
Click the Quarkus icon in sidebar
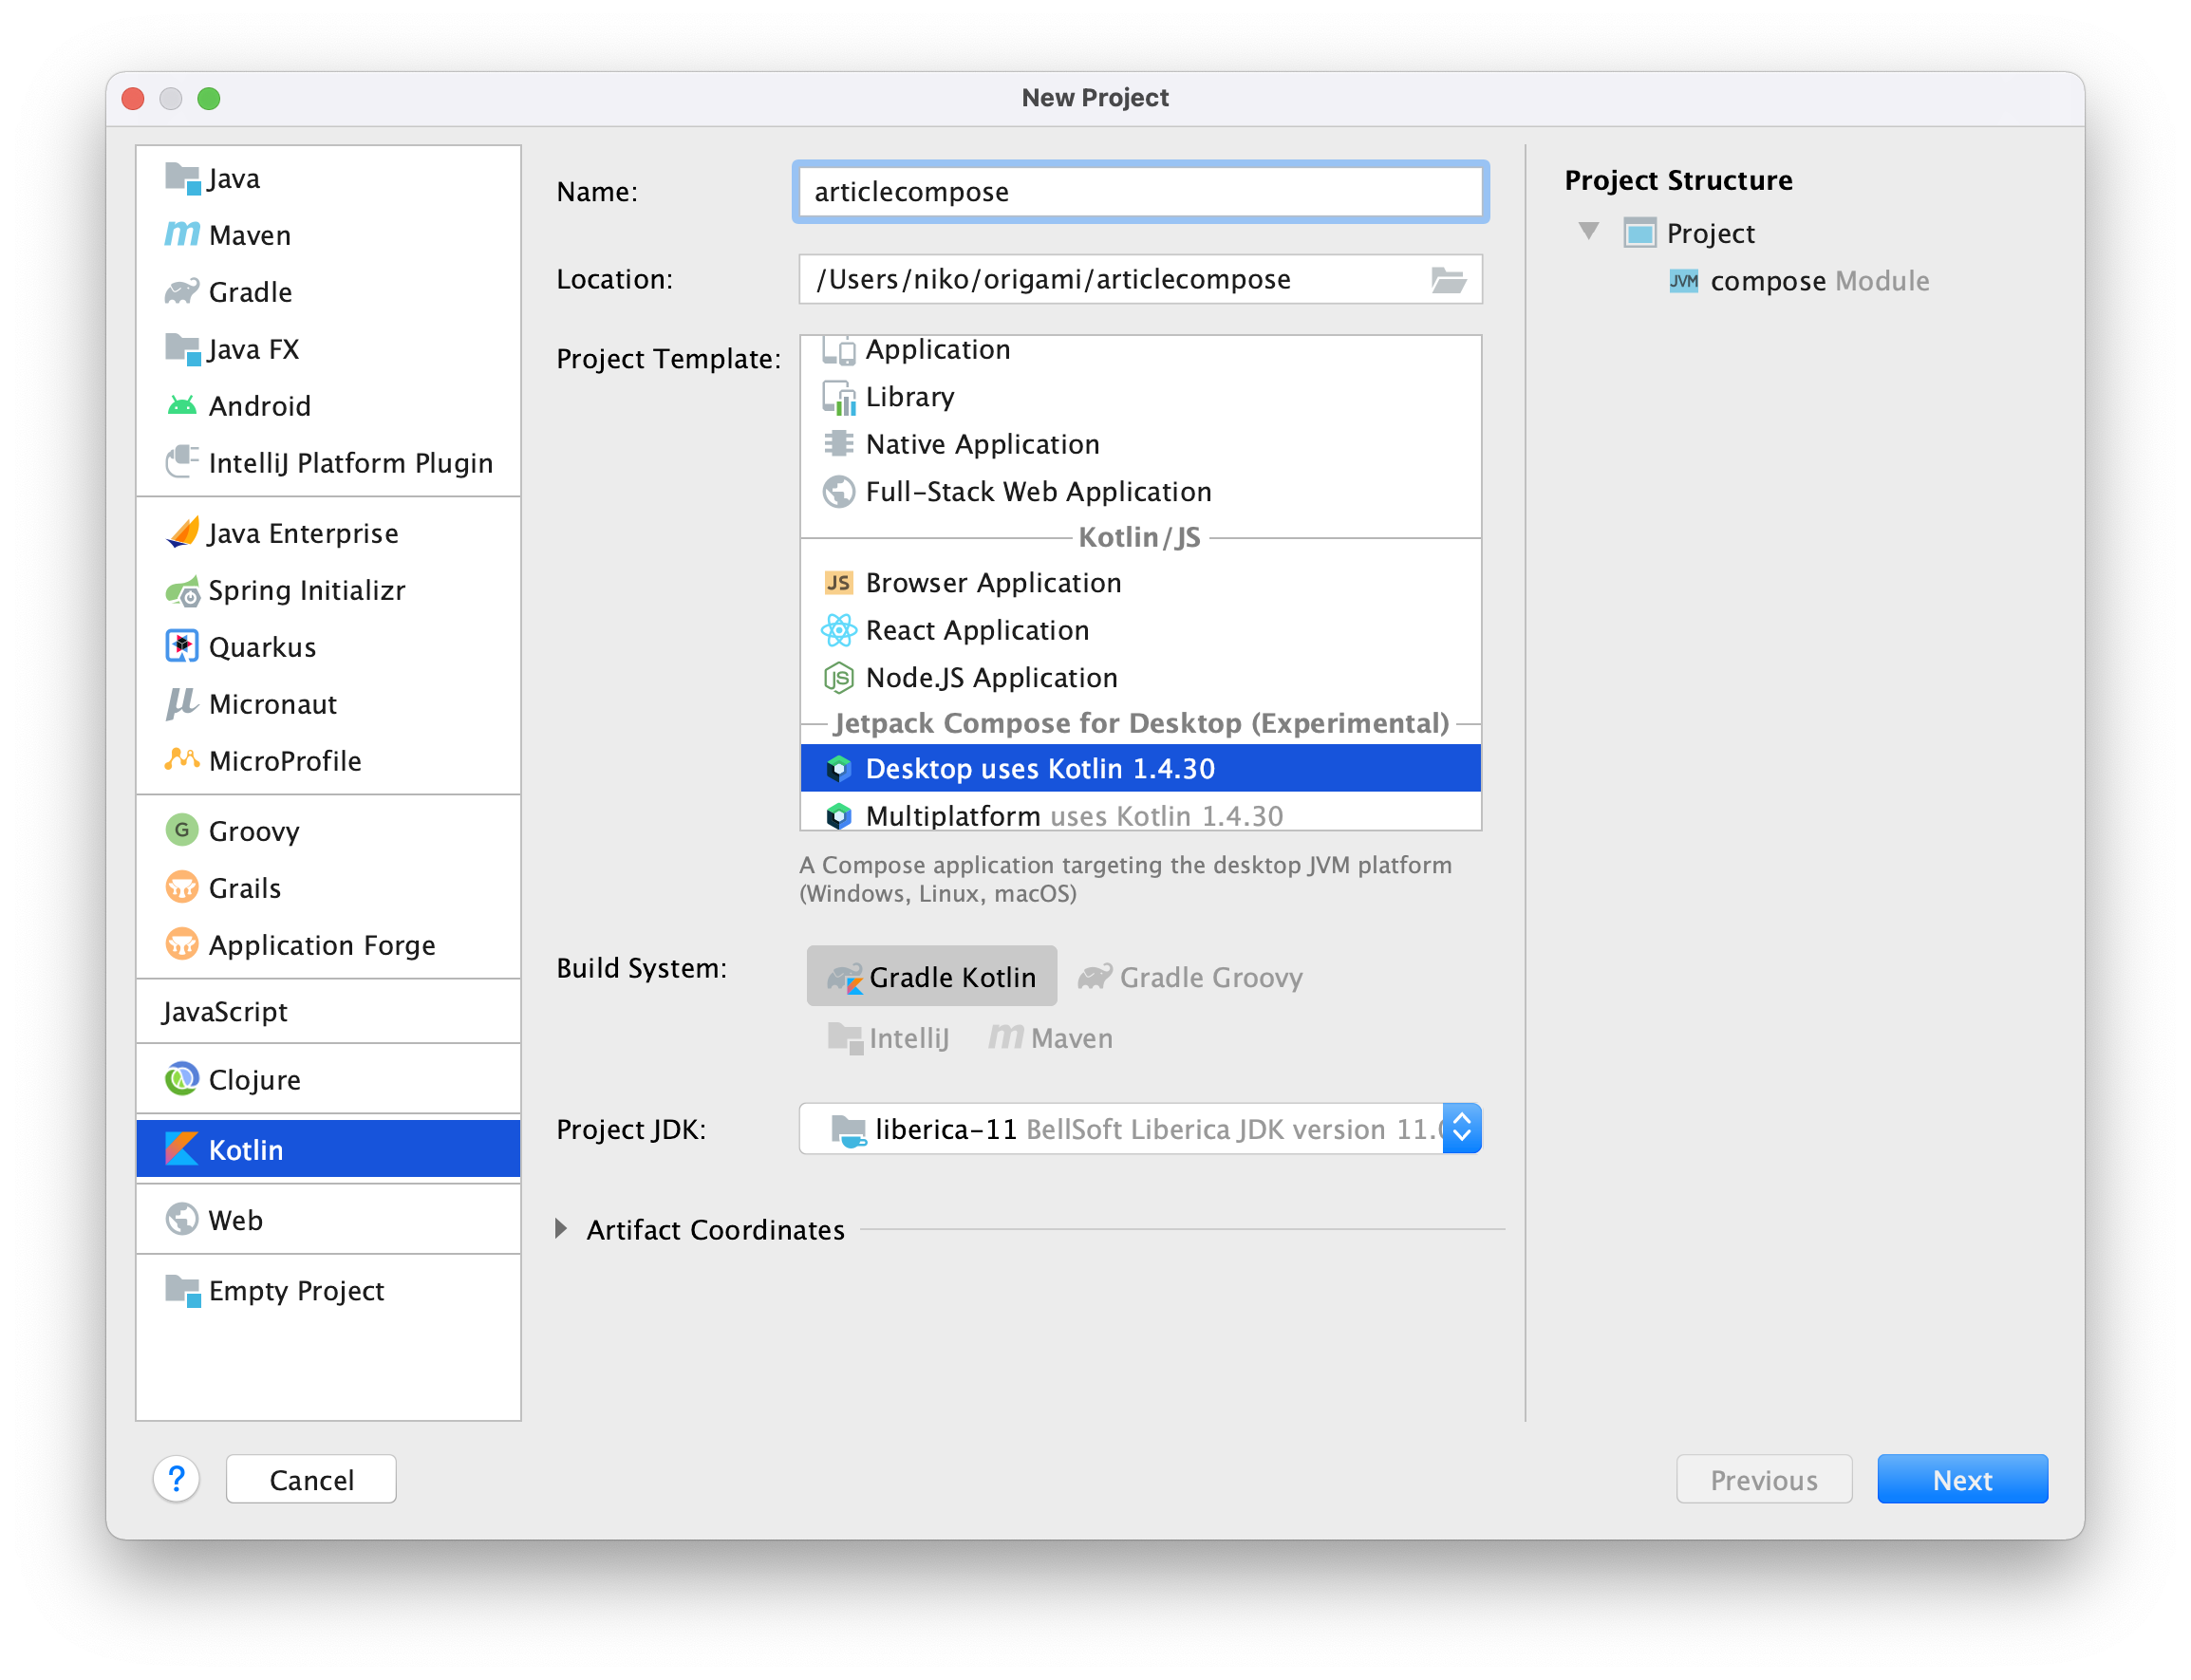(182, 647)
